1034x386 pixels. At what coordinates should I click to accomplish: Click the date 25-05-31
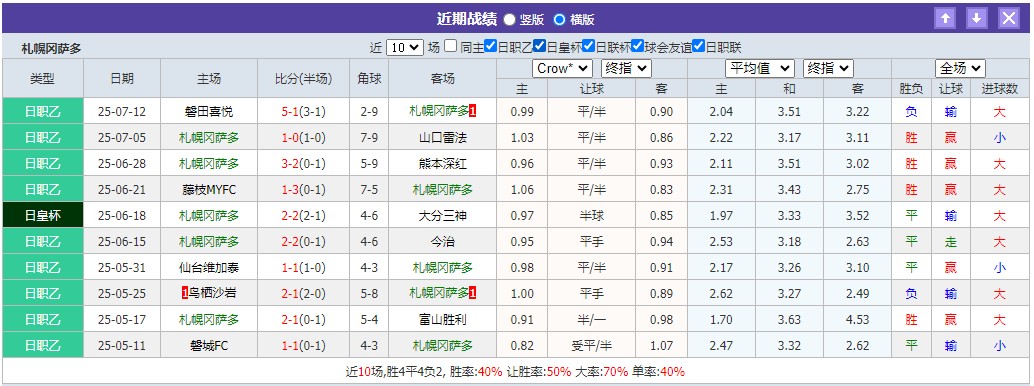(121, 268)
